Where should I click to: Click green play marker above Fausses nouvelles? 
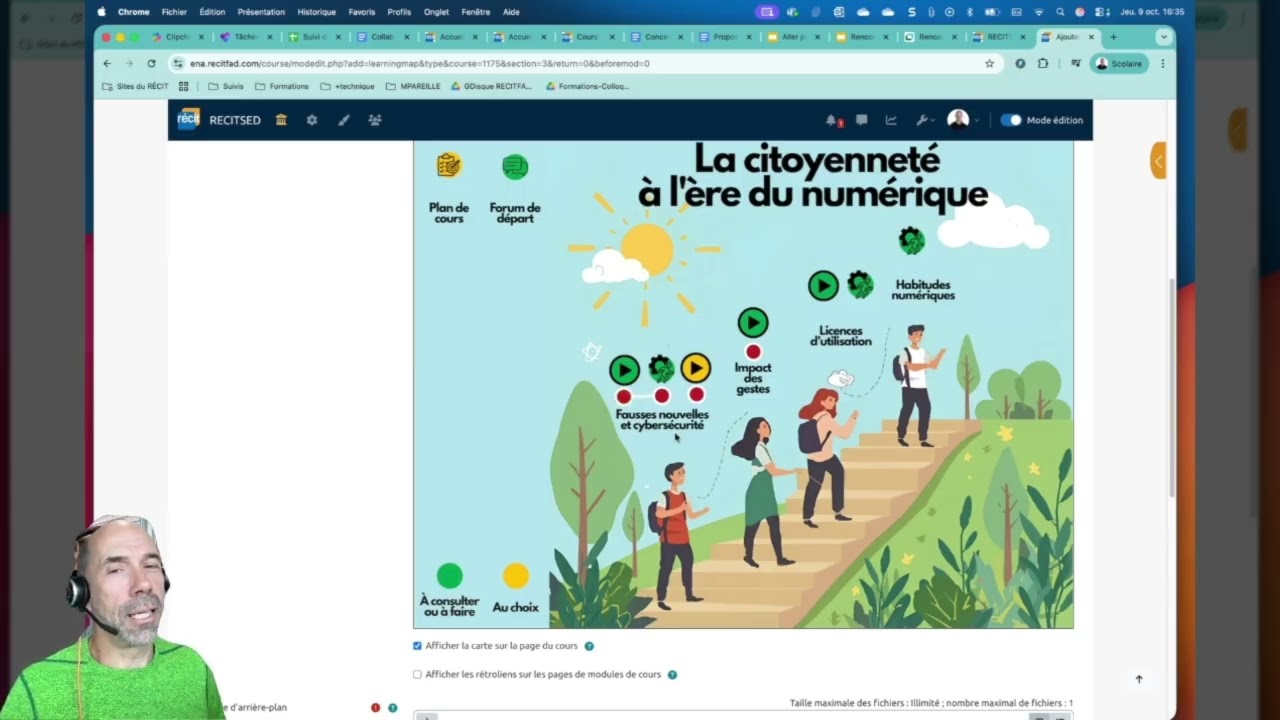624,370
